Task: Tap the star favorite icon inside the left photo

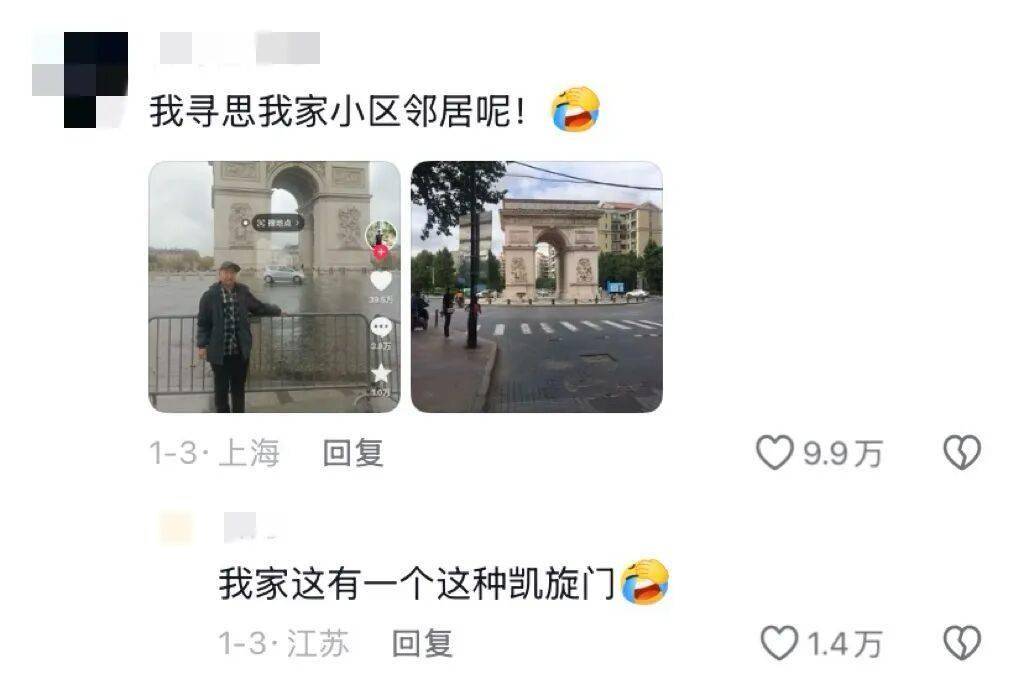Action: tap(381, 374)
